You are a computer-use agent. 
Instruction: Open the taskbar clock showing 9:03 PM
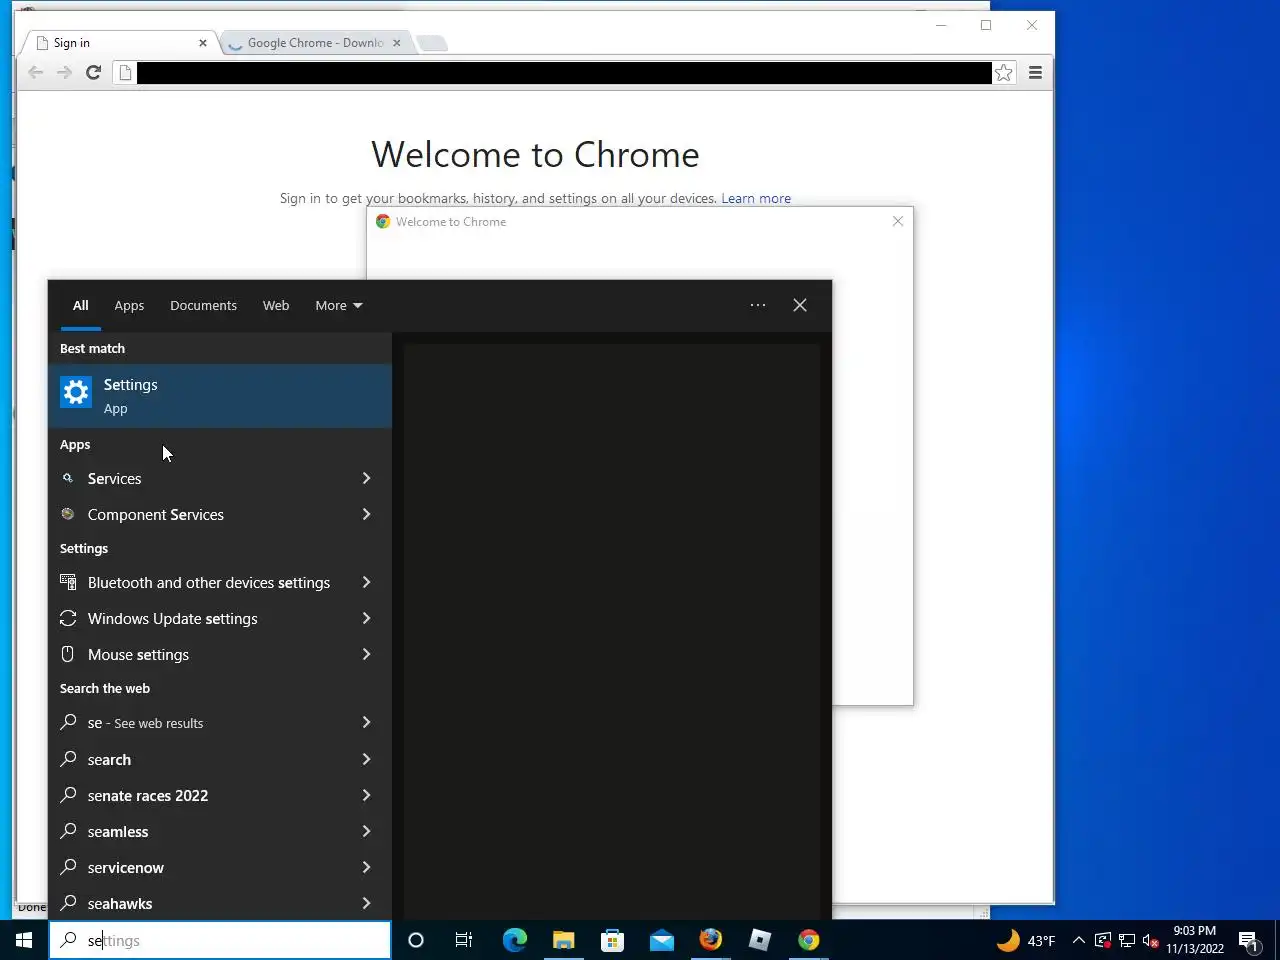(x=1194, y=940)
